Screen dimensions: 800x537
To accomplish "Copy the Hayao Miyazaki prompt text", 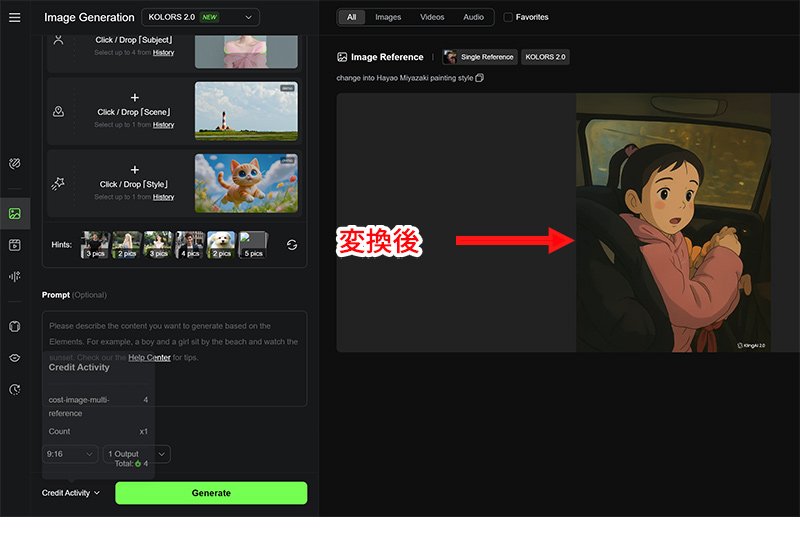I will point(480,78).
